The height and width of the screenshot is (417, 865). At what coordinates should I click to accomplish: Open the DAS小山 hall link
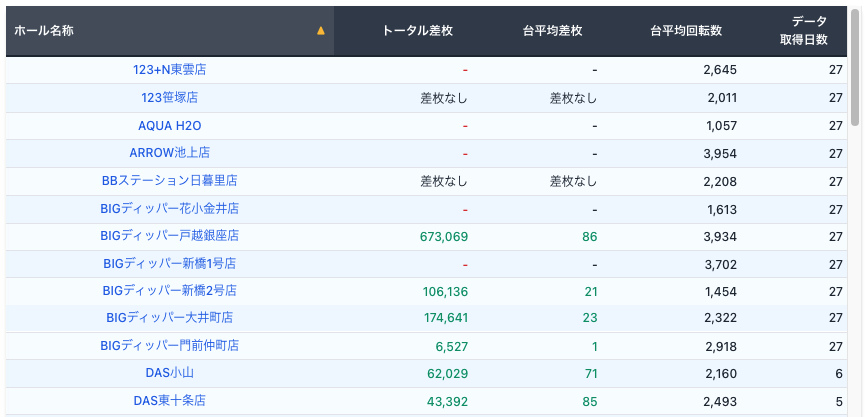(x=169, y=373)
